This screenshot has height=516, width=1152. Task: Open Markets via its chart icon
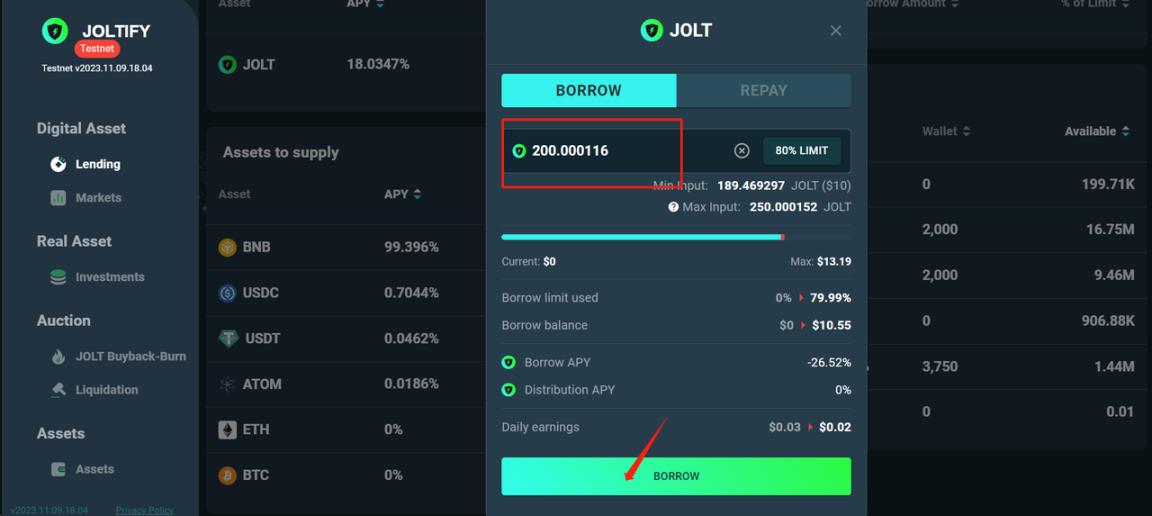coord(58,198)
